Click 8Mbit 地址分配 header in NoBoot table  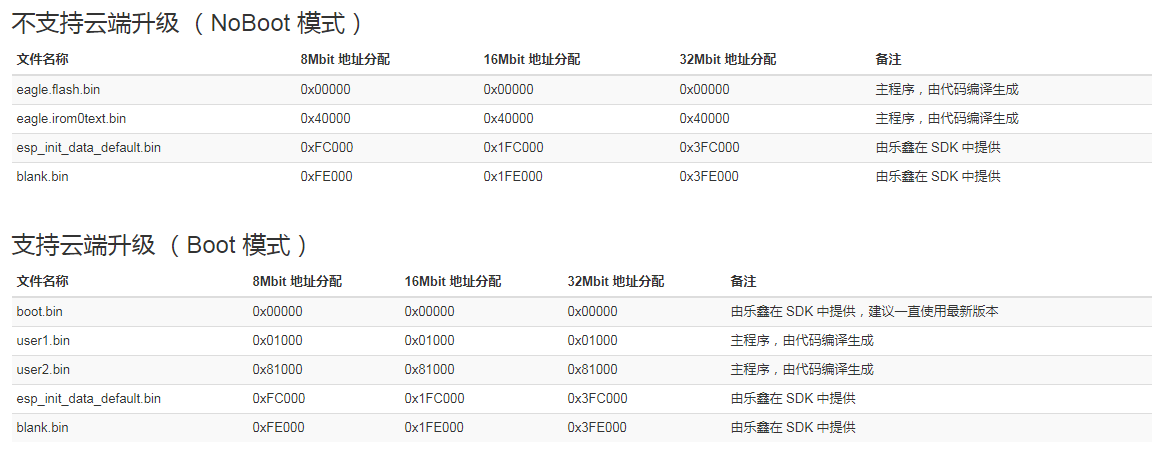[345, 60]
